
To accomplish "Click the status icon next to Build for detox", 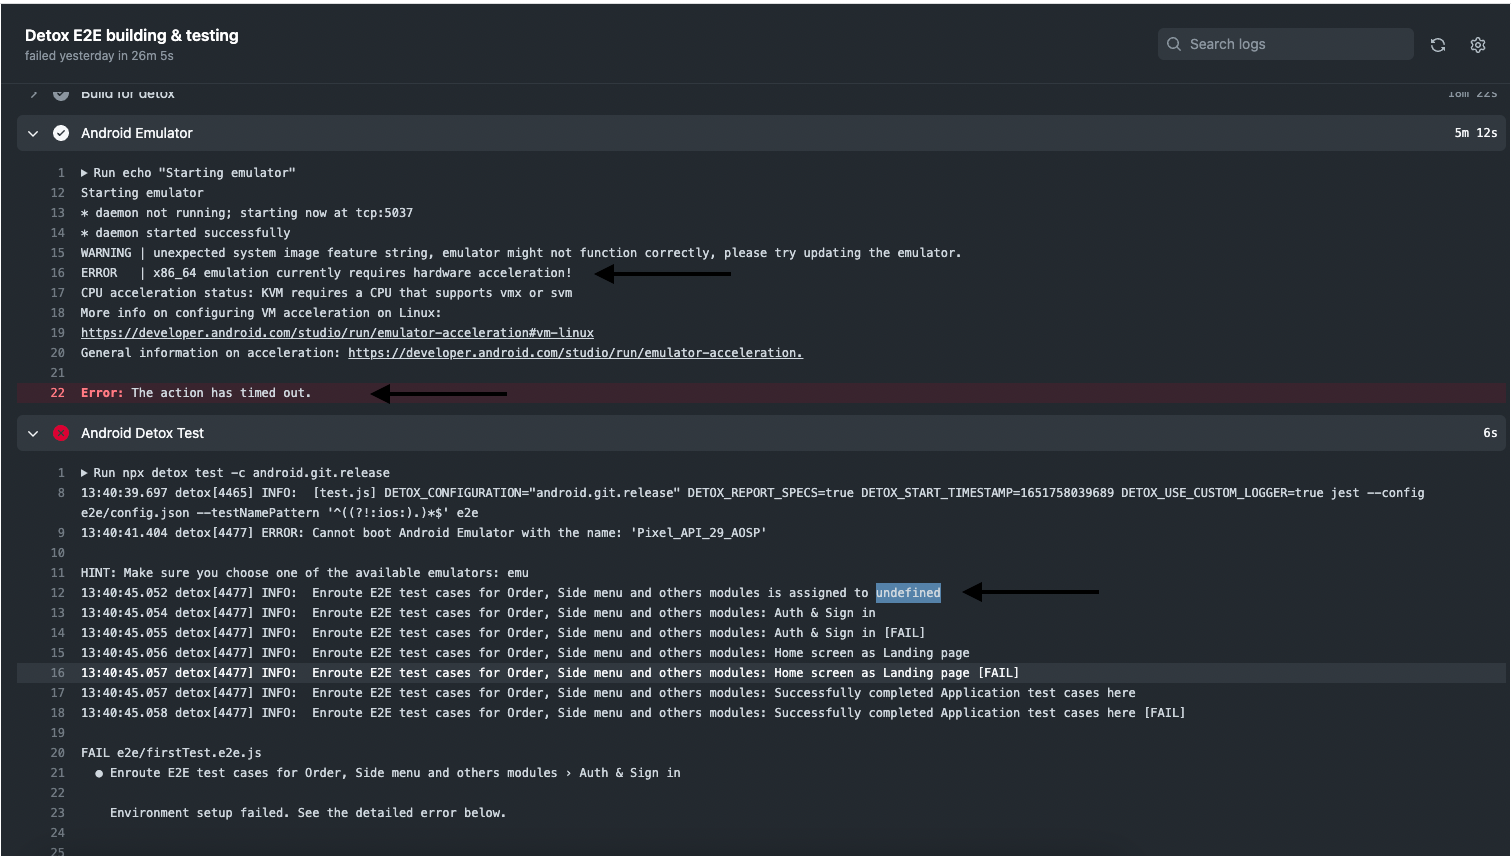I will 61,93.
